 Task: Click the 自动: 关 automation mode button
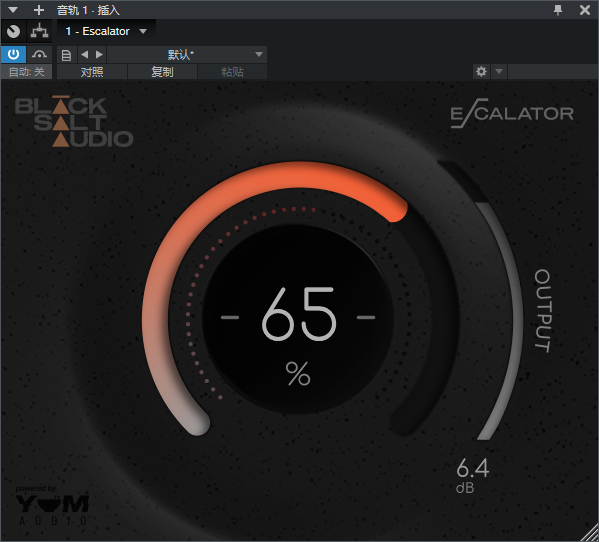click(26, 72)
